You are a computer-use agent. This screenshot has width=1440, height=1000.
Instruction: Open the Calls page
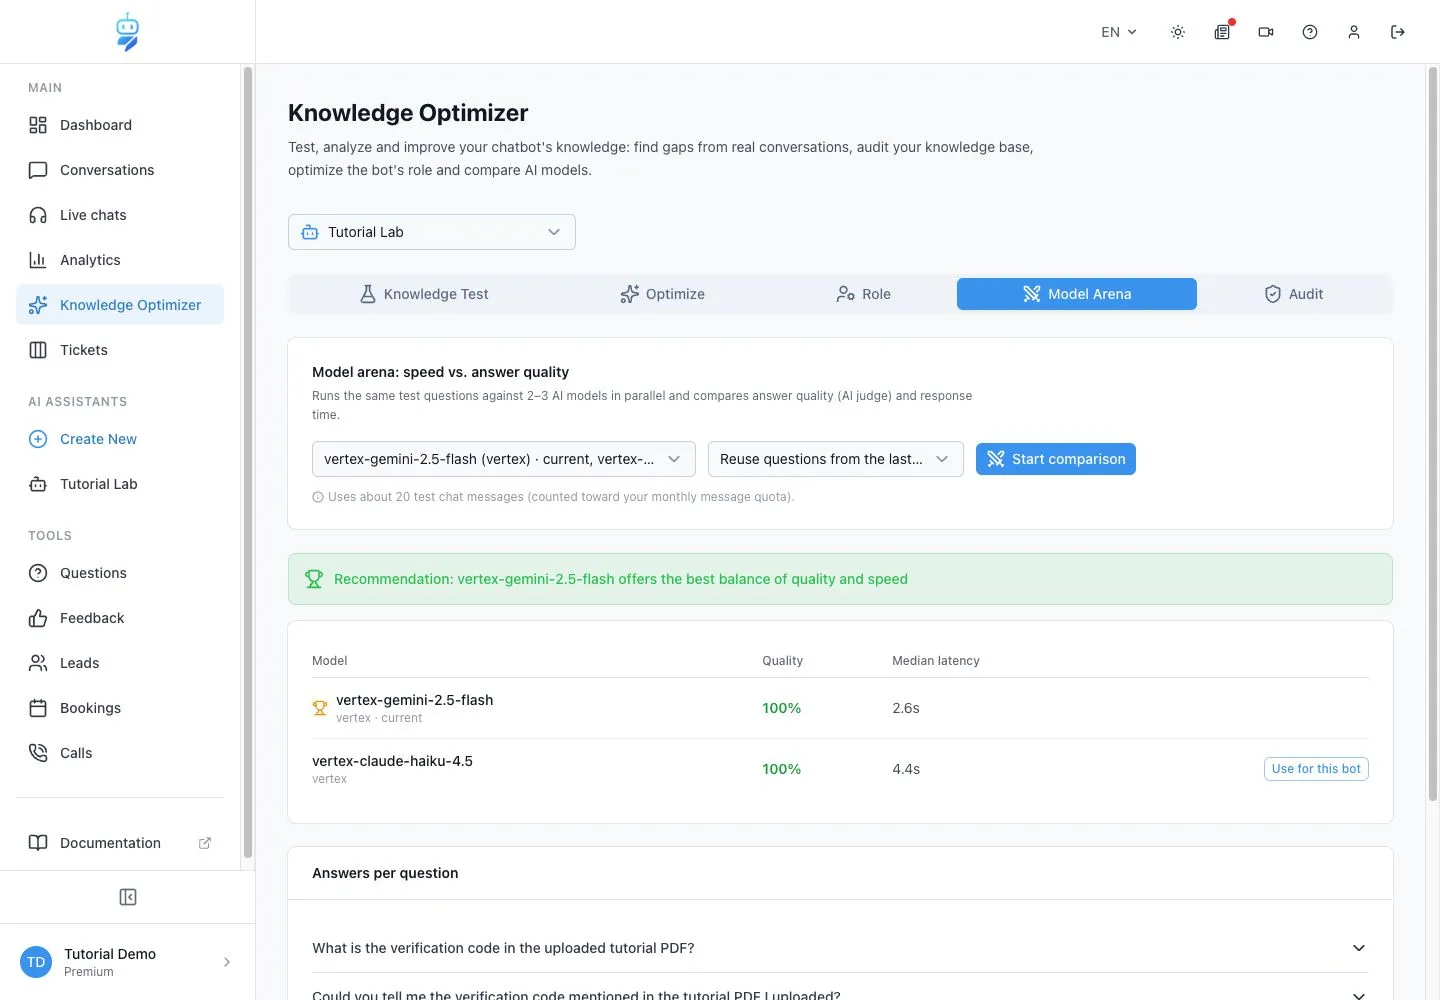click(120, 753)
